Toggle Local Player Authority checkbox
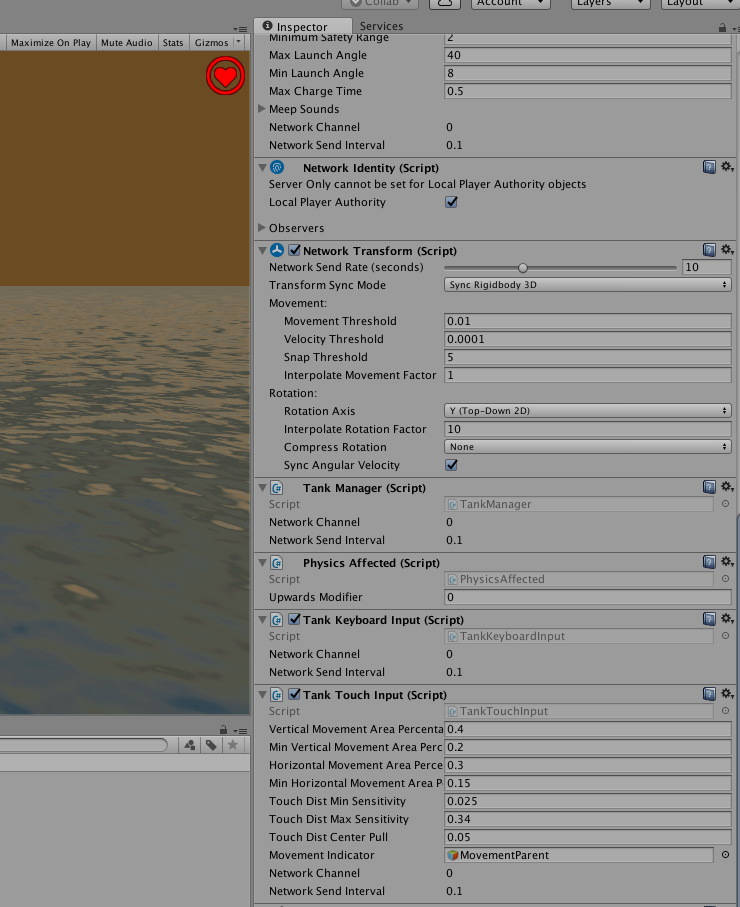The width and height of the screenshot is (740, 907). 451,202
